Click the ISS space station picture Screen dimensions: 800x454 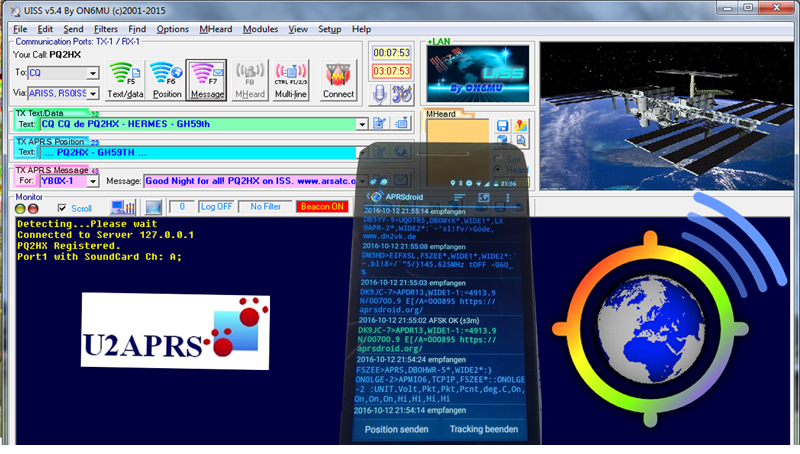point(667,116)
